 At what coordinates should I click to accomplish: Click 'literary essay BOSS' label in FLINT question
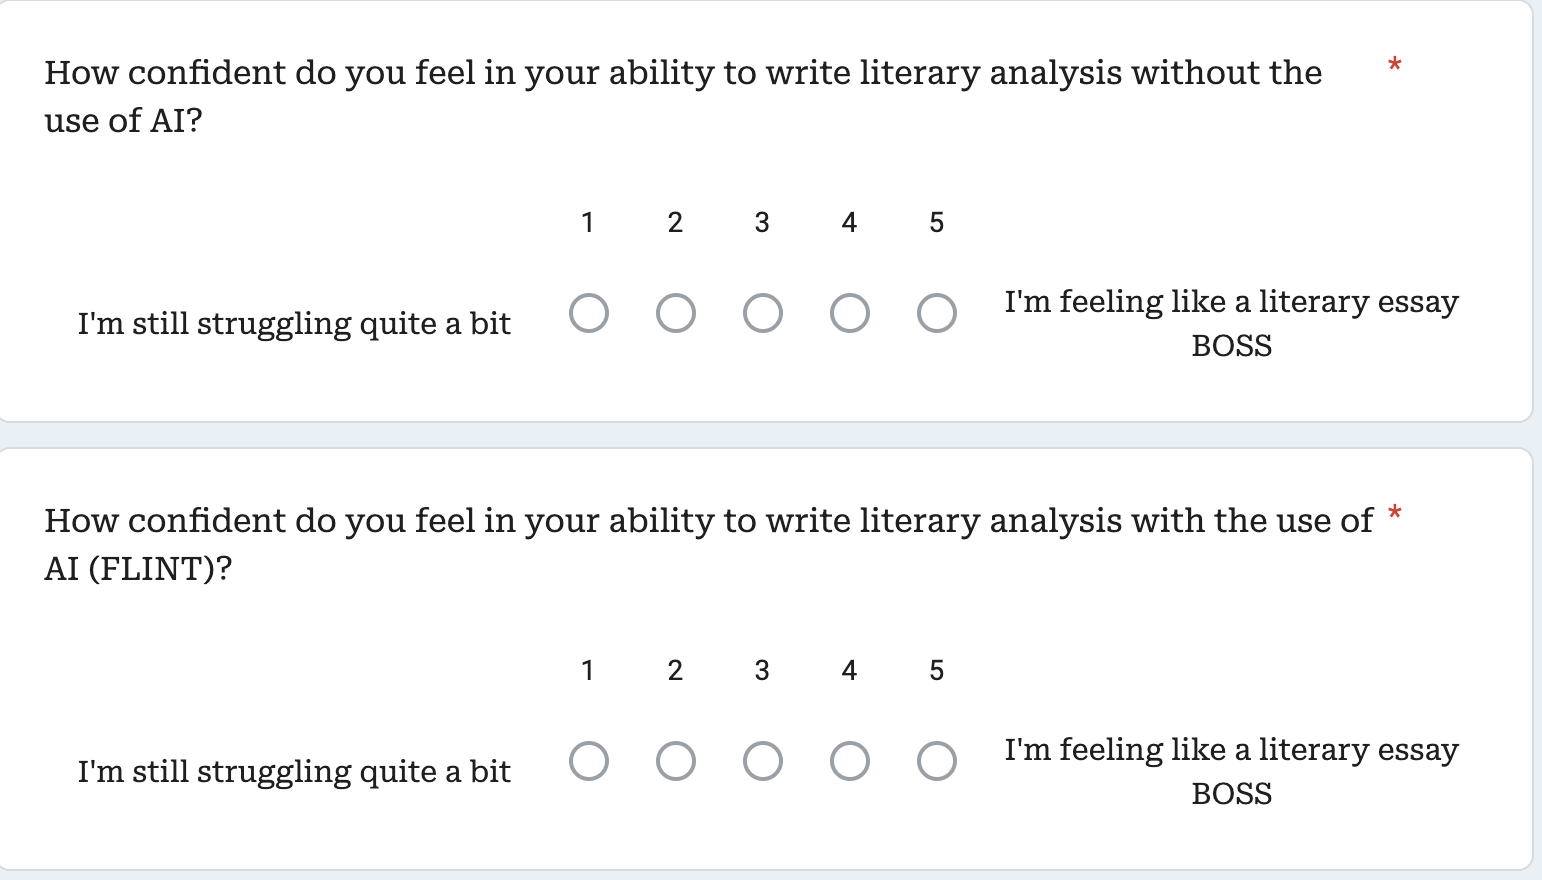point(1231,771)
